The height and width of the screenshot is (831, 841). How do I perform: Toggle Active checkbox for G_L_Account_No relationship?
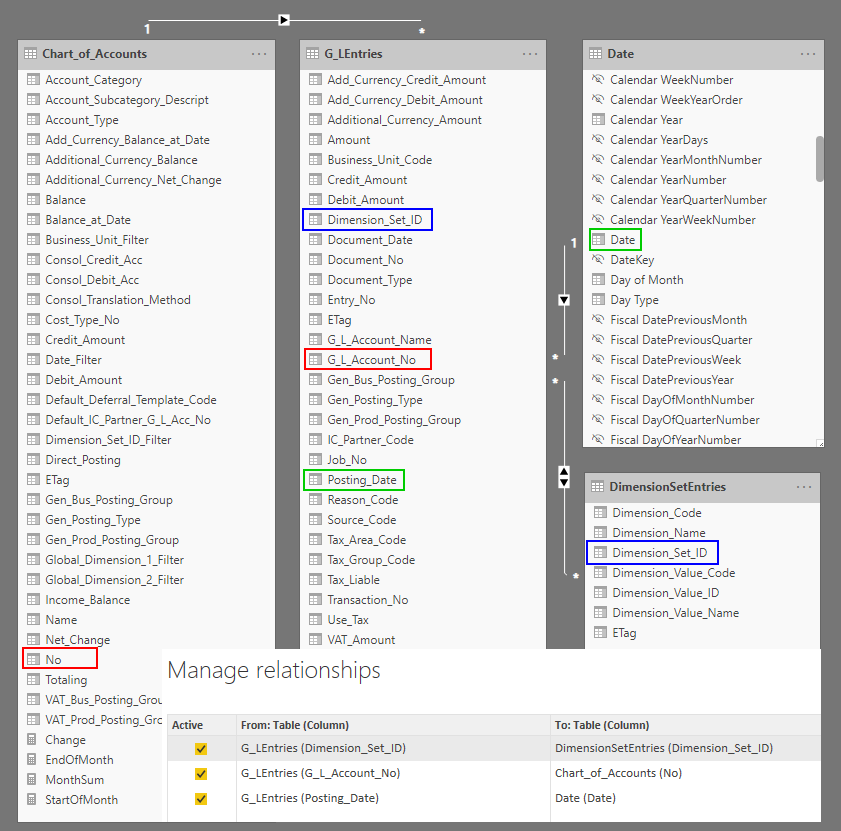[x=201, y=773]
